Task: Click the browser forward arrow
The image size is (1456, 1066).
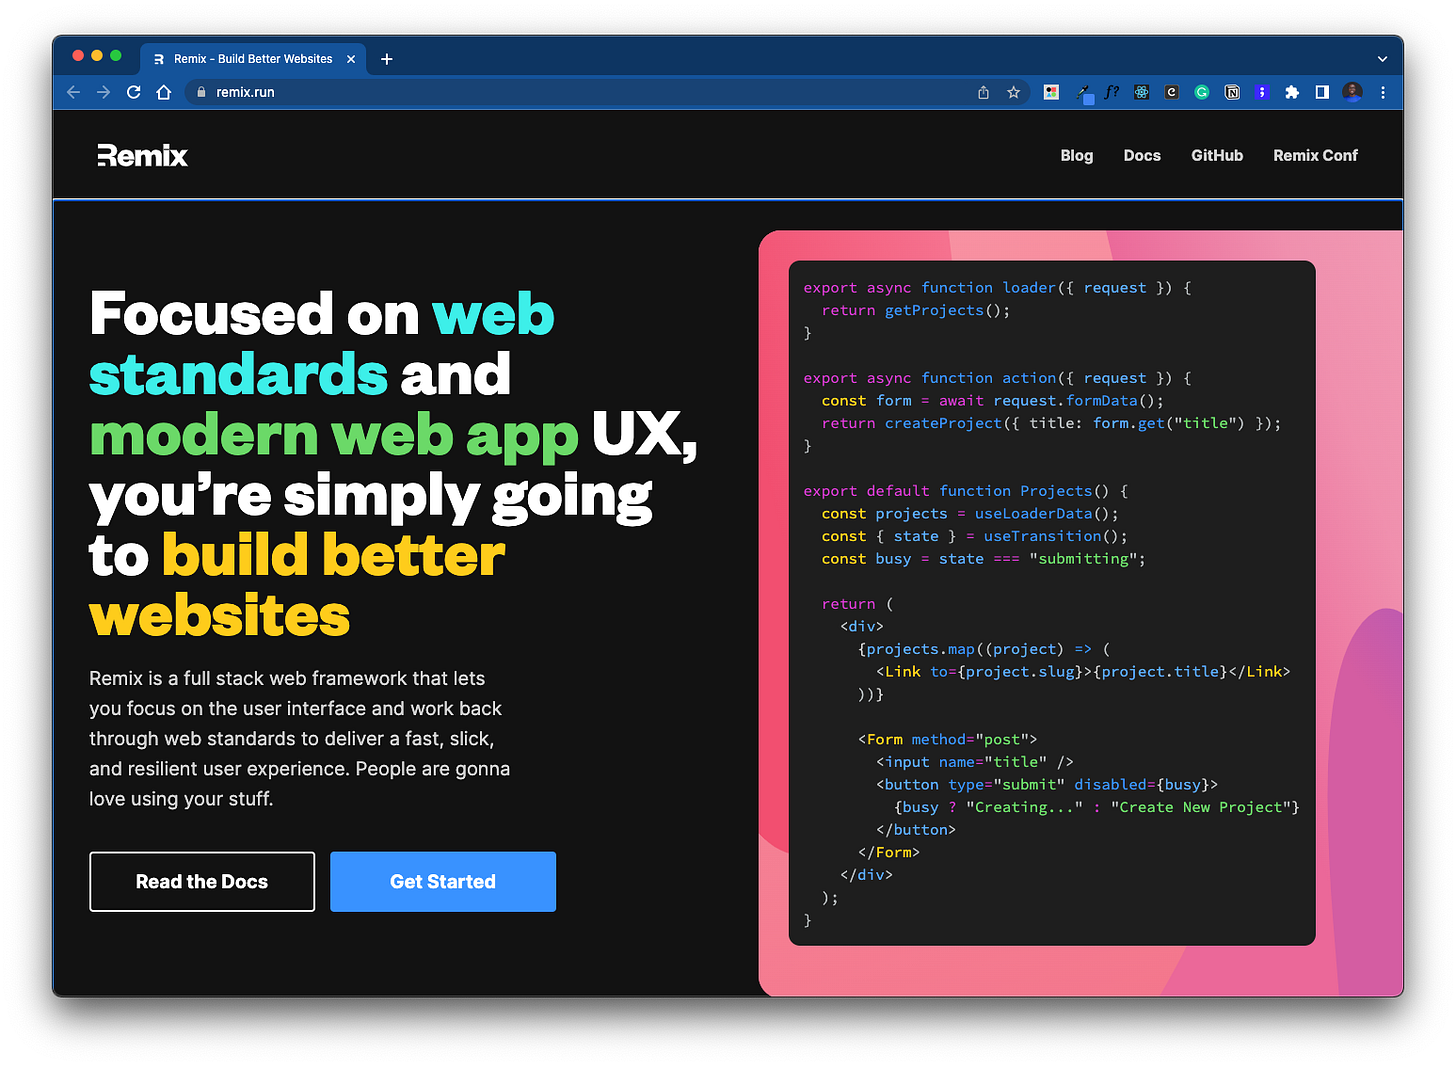Action: pyautogui.click(x=103, y=92)
